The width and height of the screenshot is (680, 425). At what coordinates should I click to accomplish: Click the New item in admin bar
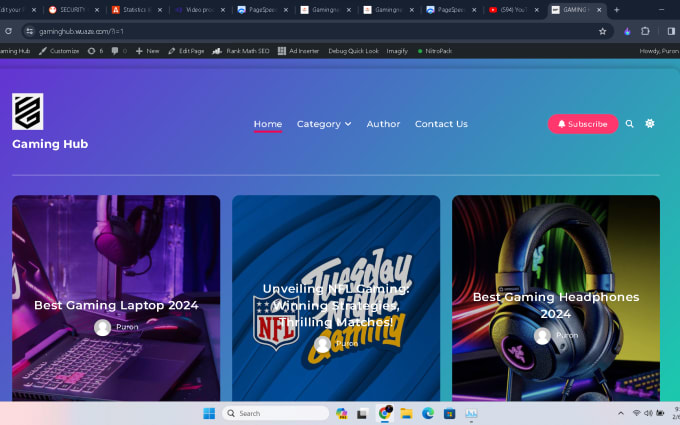pos(147,51)
